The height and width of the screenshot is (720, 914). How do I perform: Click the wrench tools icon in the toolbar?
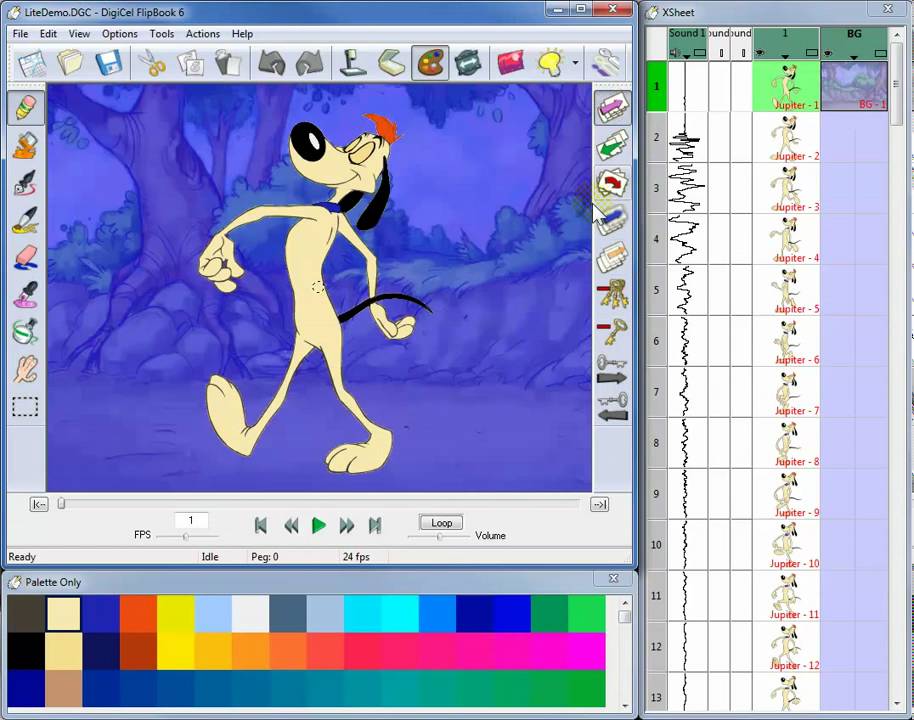606,63
